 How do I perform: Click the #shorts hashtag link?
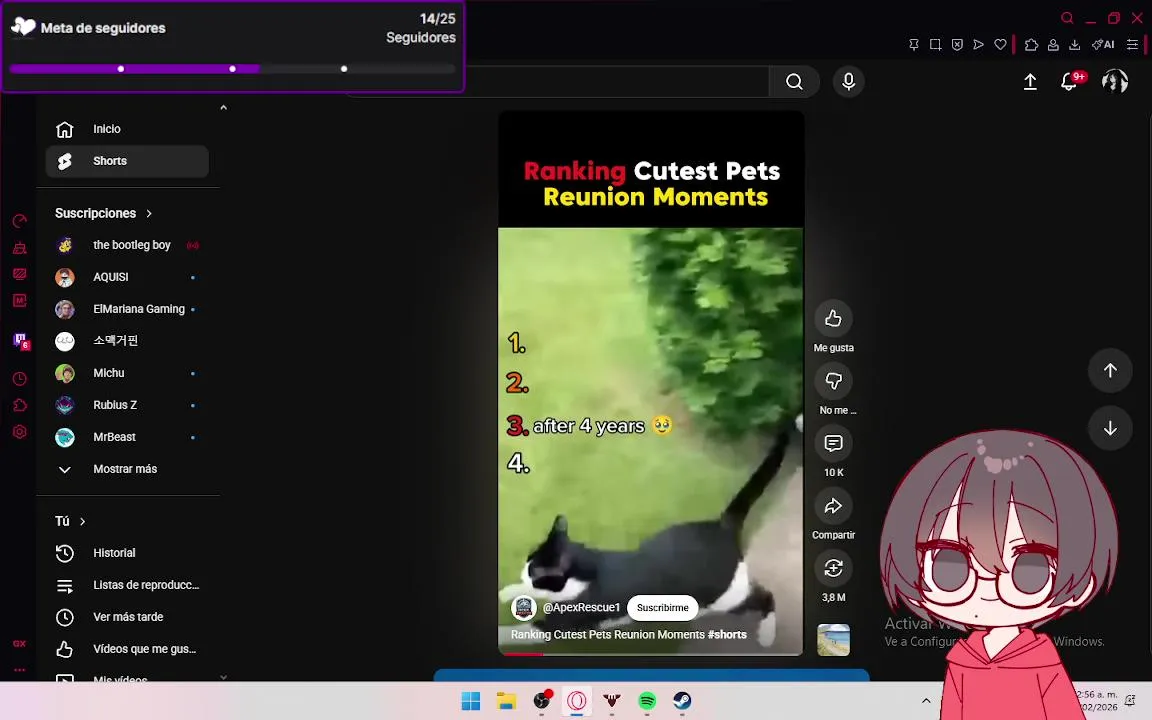727,635
